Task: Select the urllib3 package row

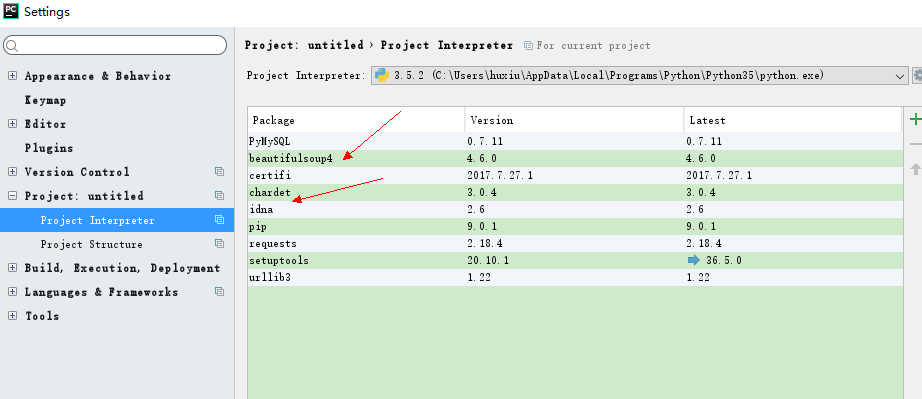Action: coord(575,277)
